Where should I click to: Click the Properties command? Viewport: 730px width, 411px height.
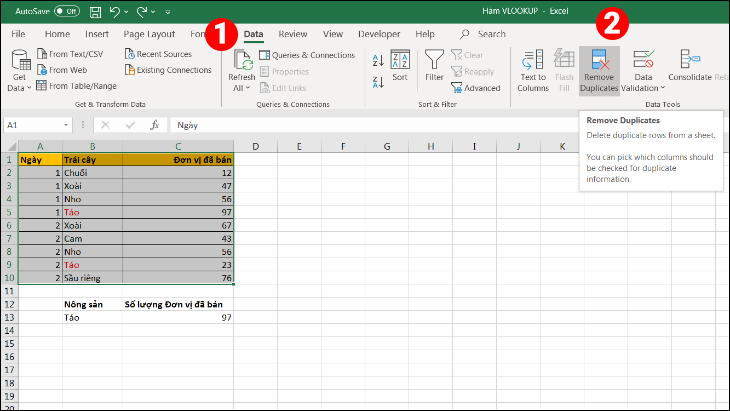pos(284,72)
